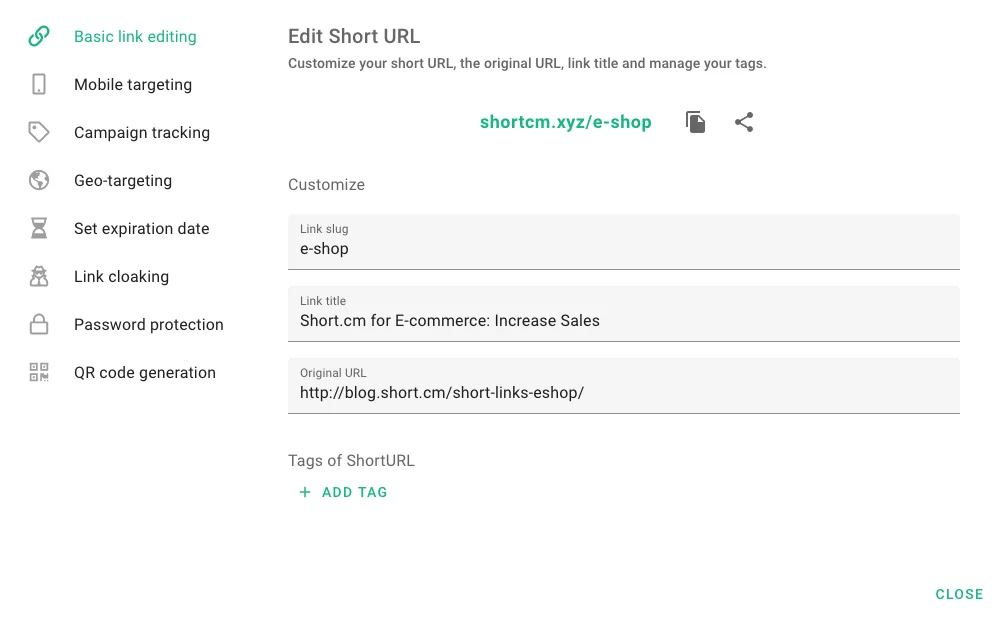
Task: Open the shortcm.xyz/e-shop link
Action: coord(565,121)
